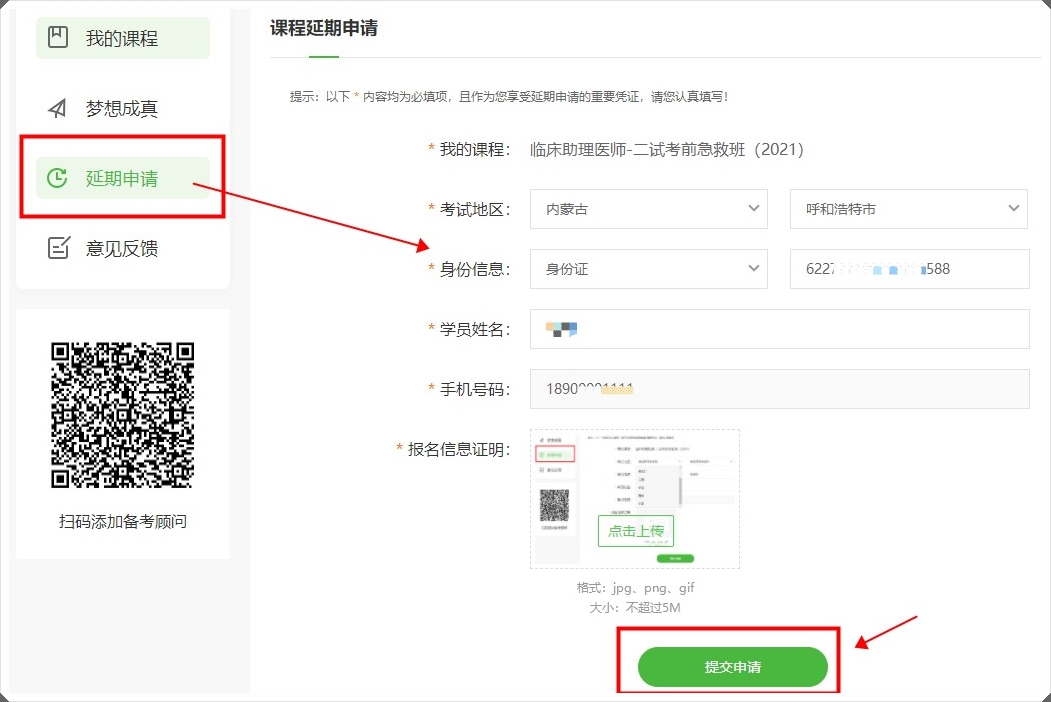Focus the 学员姓名 input field
Screen dimensions: 1051x702
(x=779, y=329)
